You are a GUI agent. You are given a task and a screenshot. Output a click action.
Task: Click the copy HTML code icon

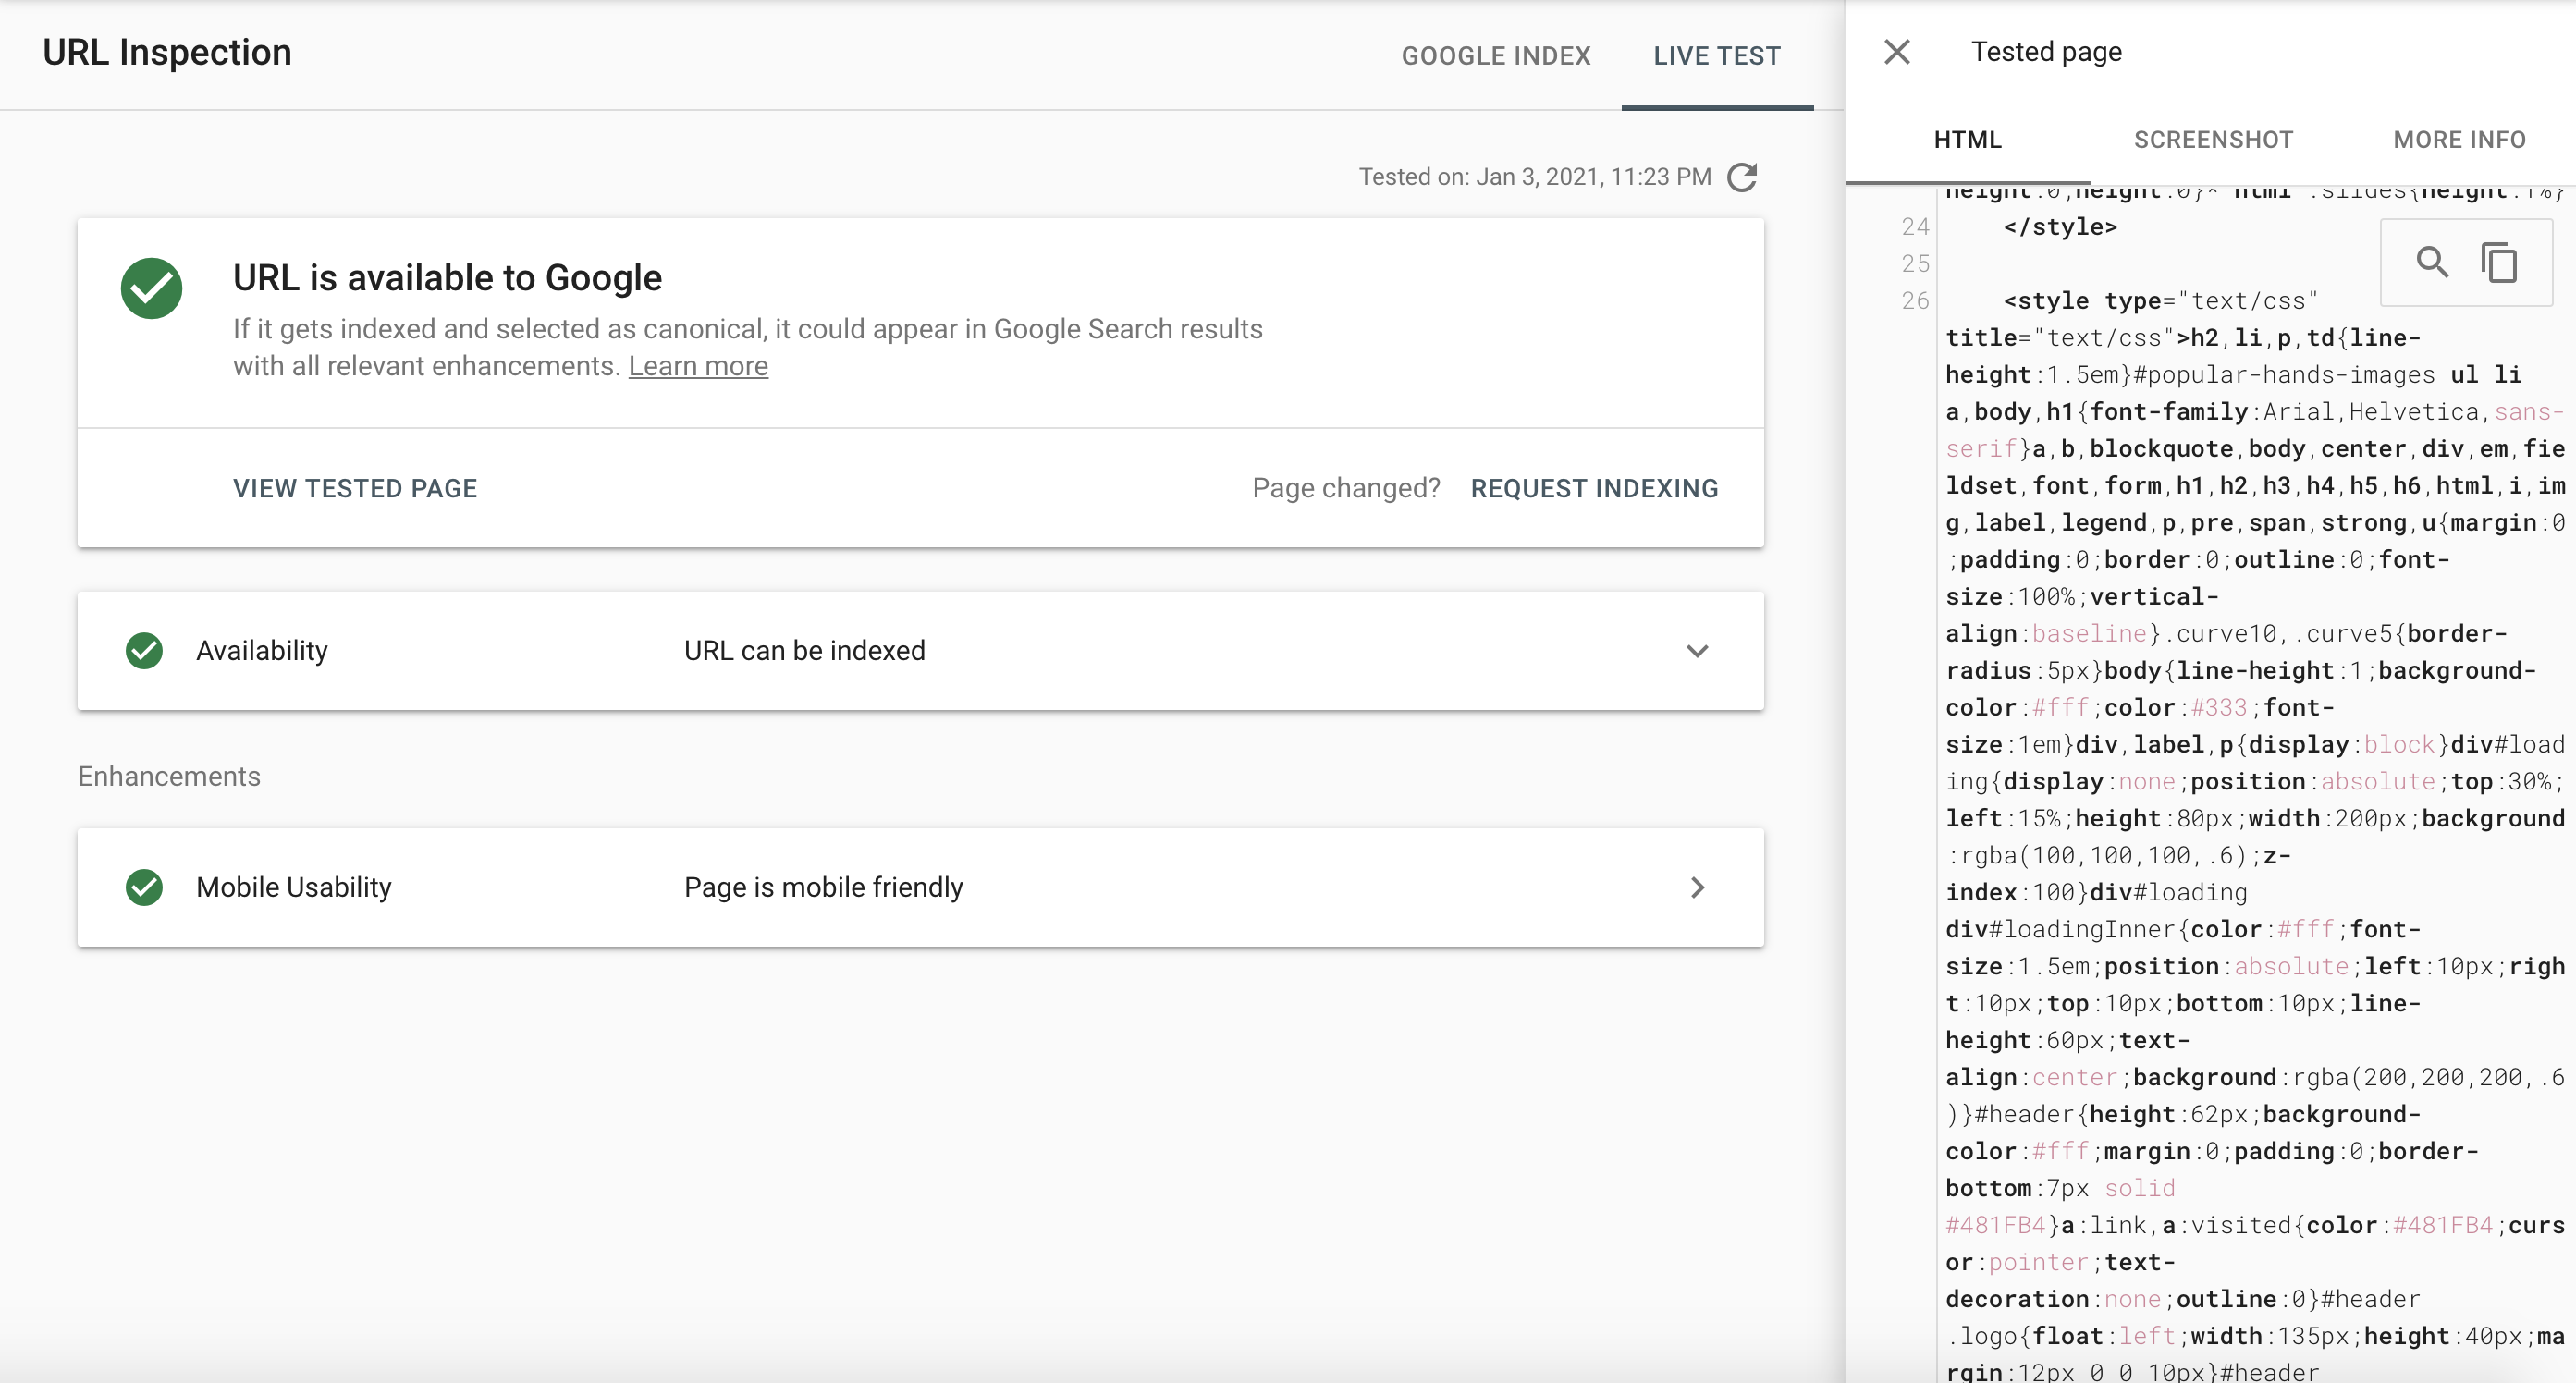point(2499,263)
